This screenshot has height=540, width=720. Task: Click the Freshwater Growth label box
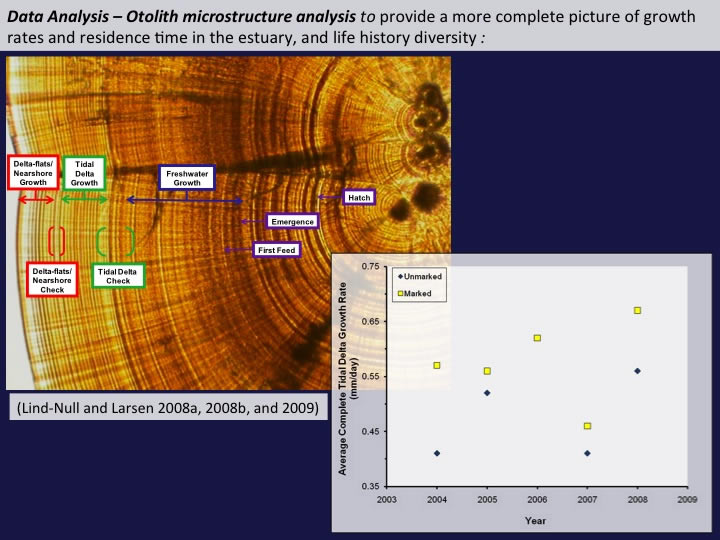pyautogui.click(x=187, y=177)
